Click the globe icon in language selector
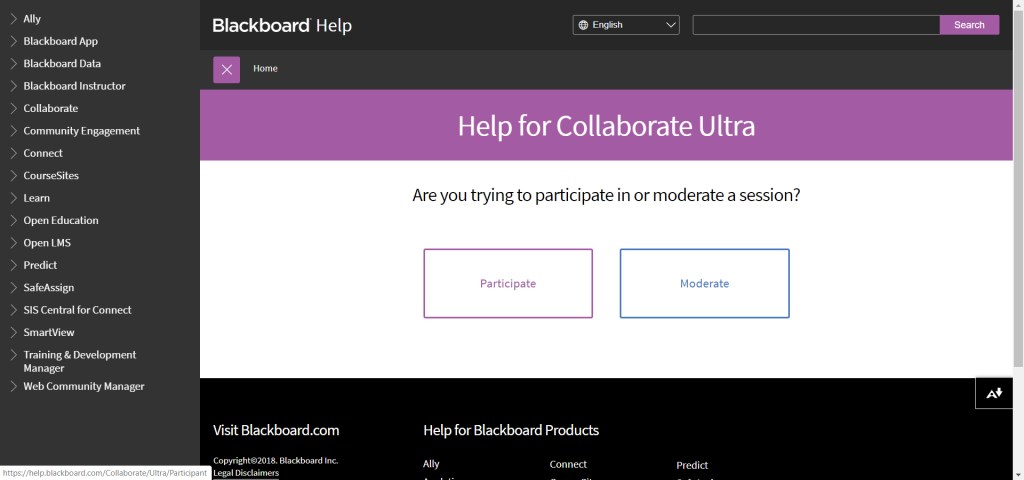Image resolution: width=1024 pixels, height=480 pixels. pos(583,25)
